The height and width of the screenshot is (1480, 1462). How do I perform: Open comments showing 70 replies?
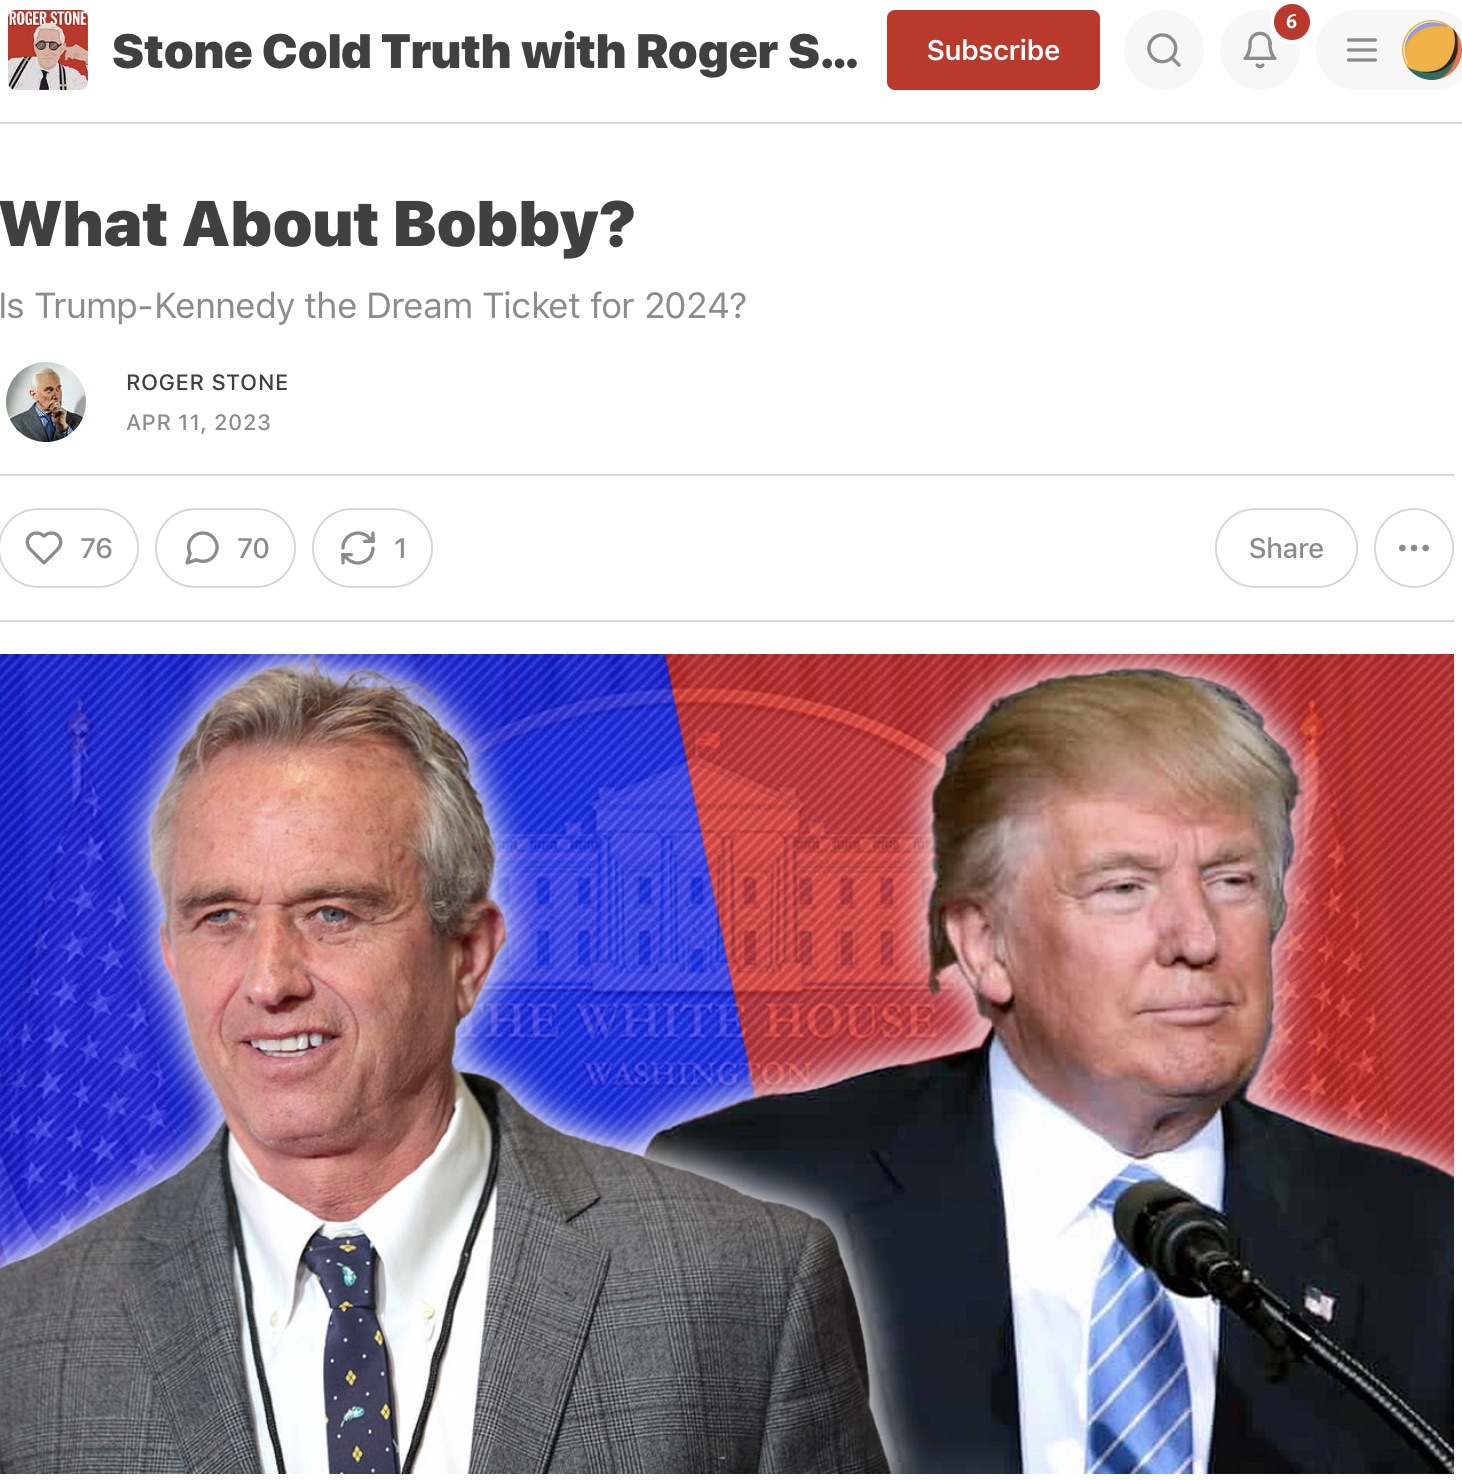[x=225, y=548]
